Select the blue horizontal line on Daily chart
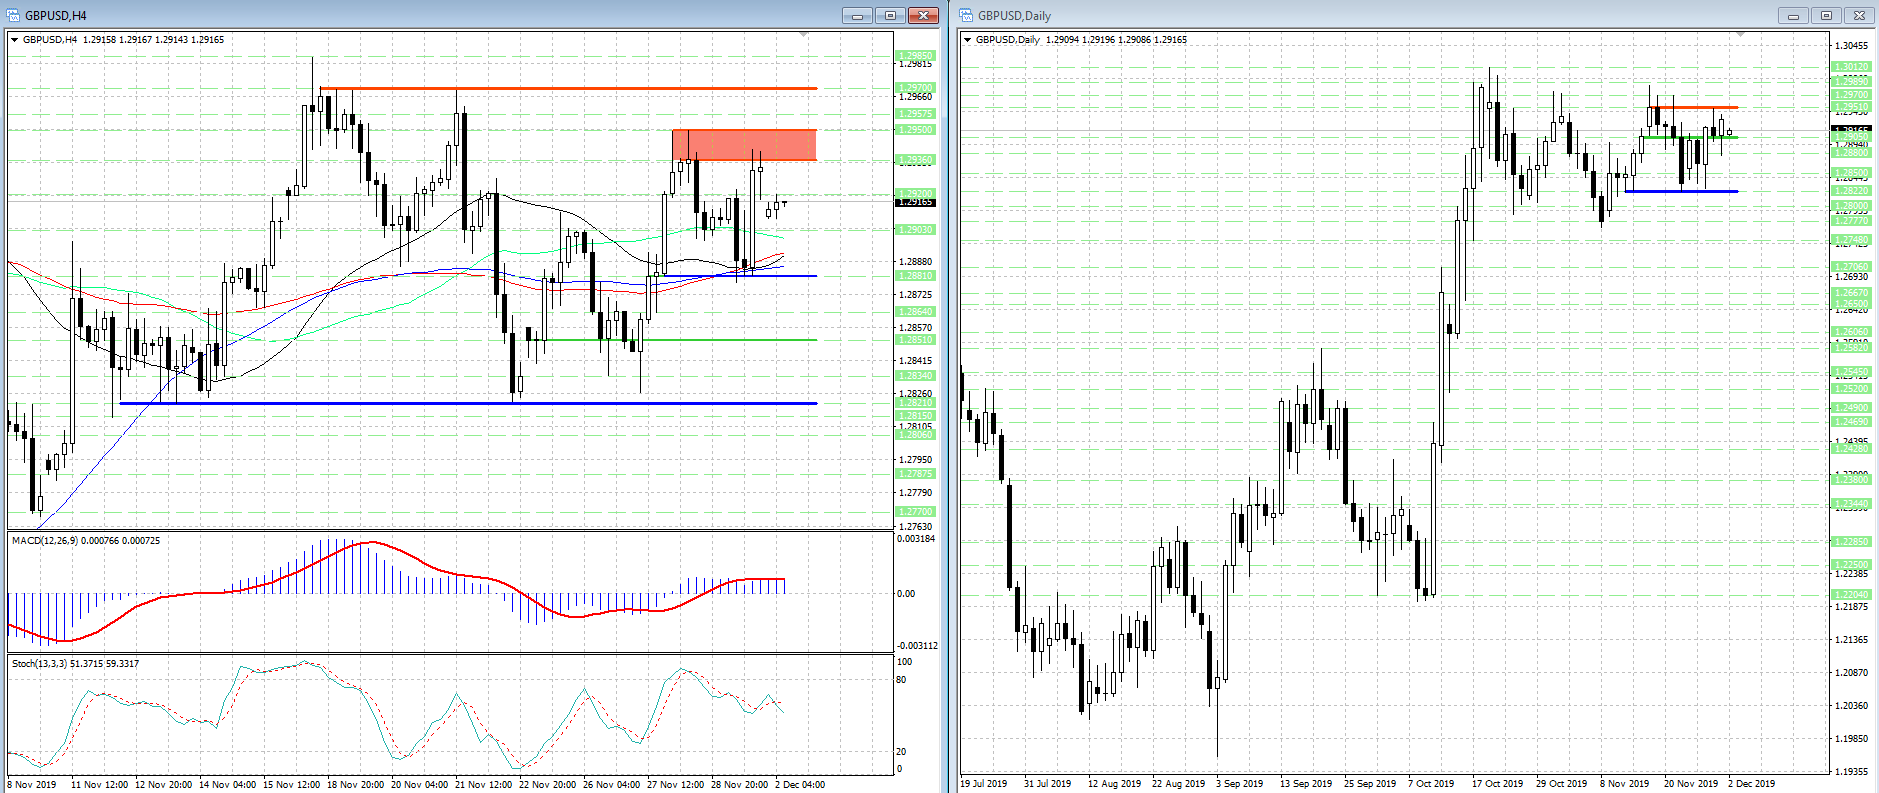This screenshot has width=1879, height=793. click(x=1682, y=191)
